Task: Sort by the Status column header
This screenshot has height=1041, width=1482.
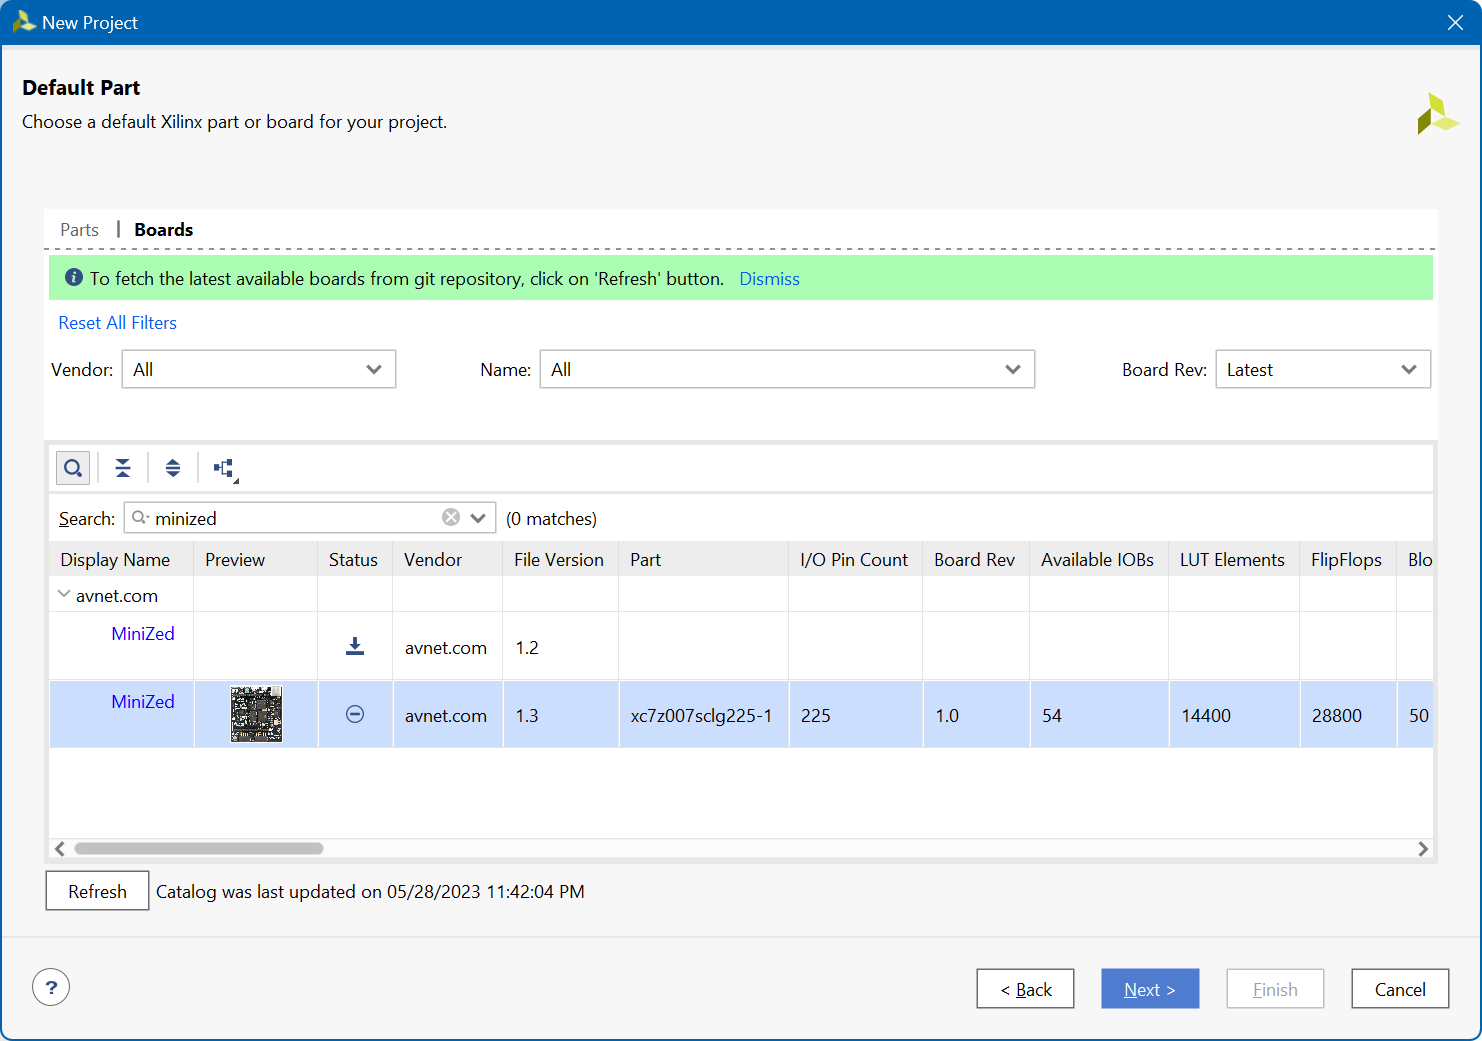Action: tap(355, 559)
